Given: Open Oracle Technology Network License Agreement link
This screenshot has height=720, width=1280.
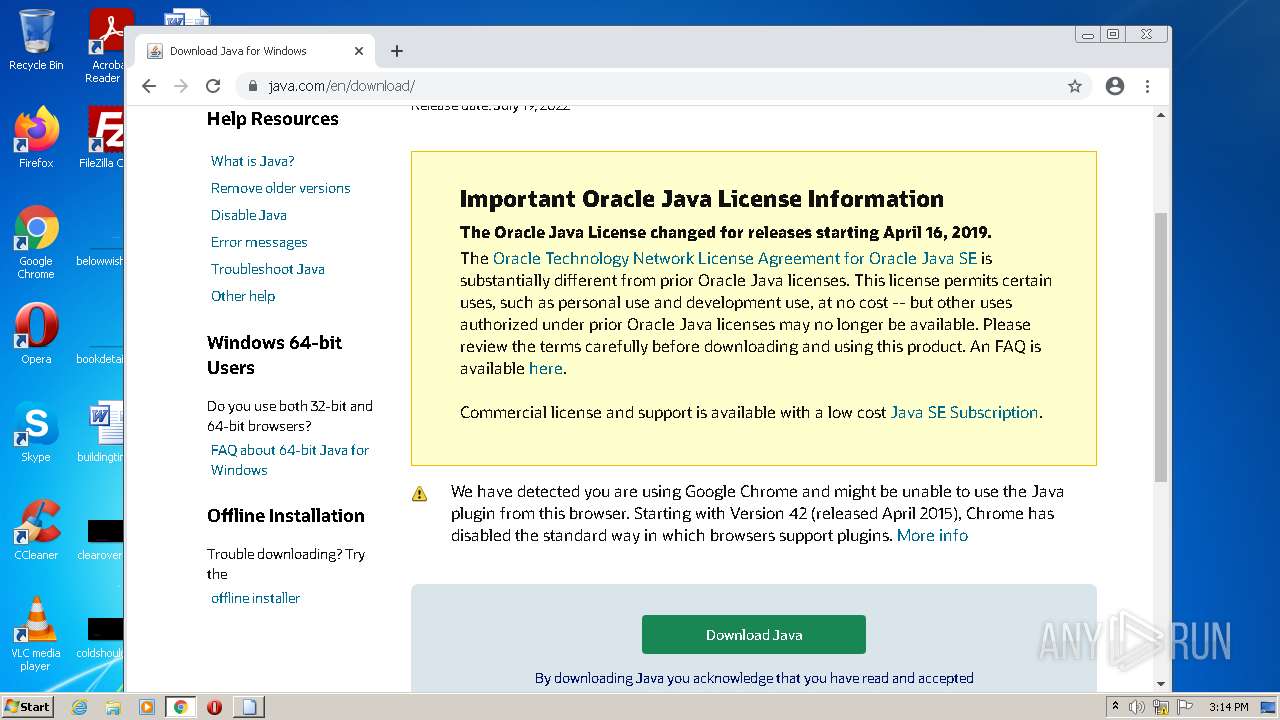Looking at the screenshot, I should 735,258.
